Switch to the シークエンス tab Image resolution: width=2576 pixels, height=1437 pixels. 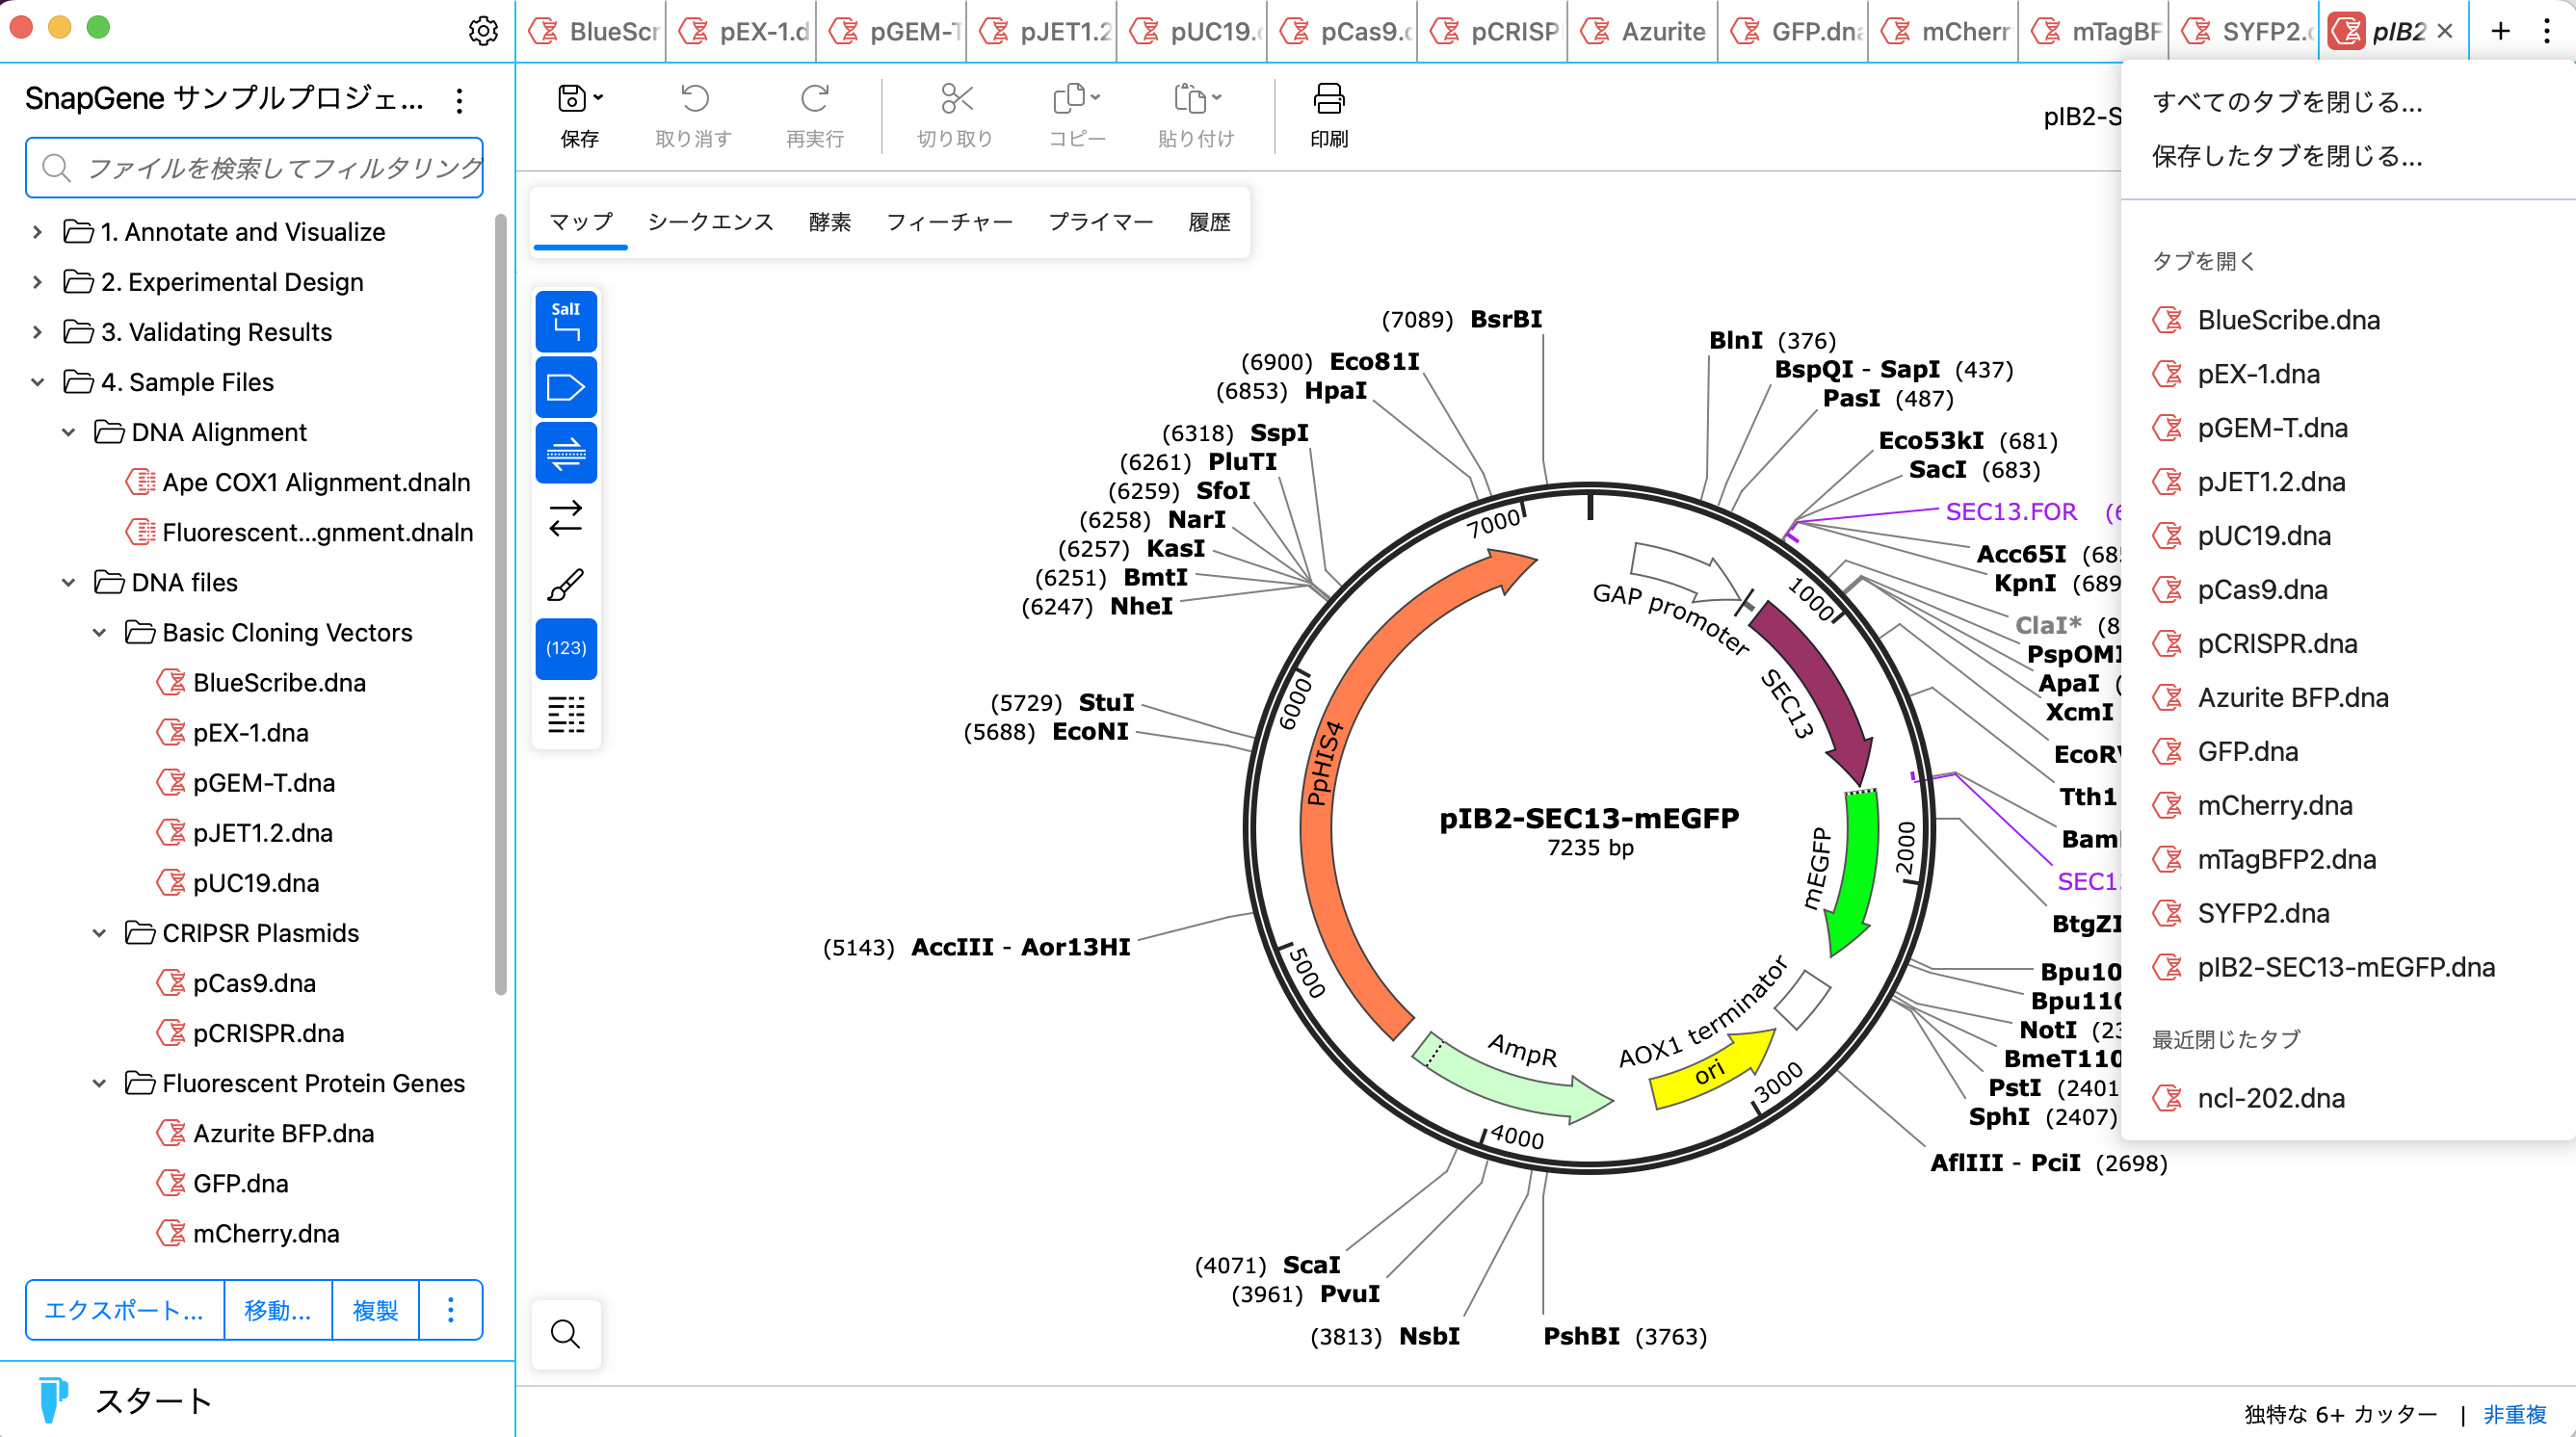(x=711, y=221)
